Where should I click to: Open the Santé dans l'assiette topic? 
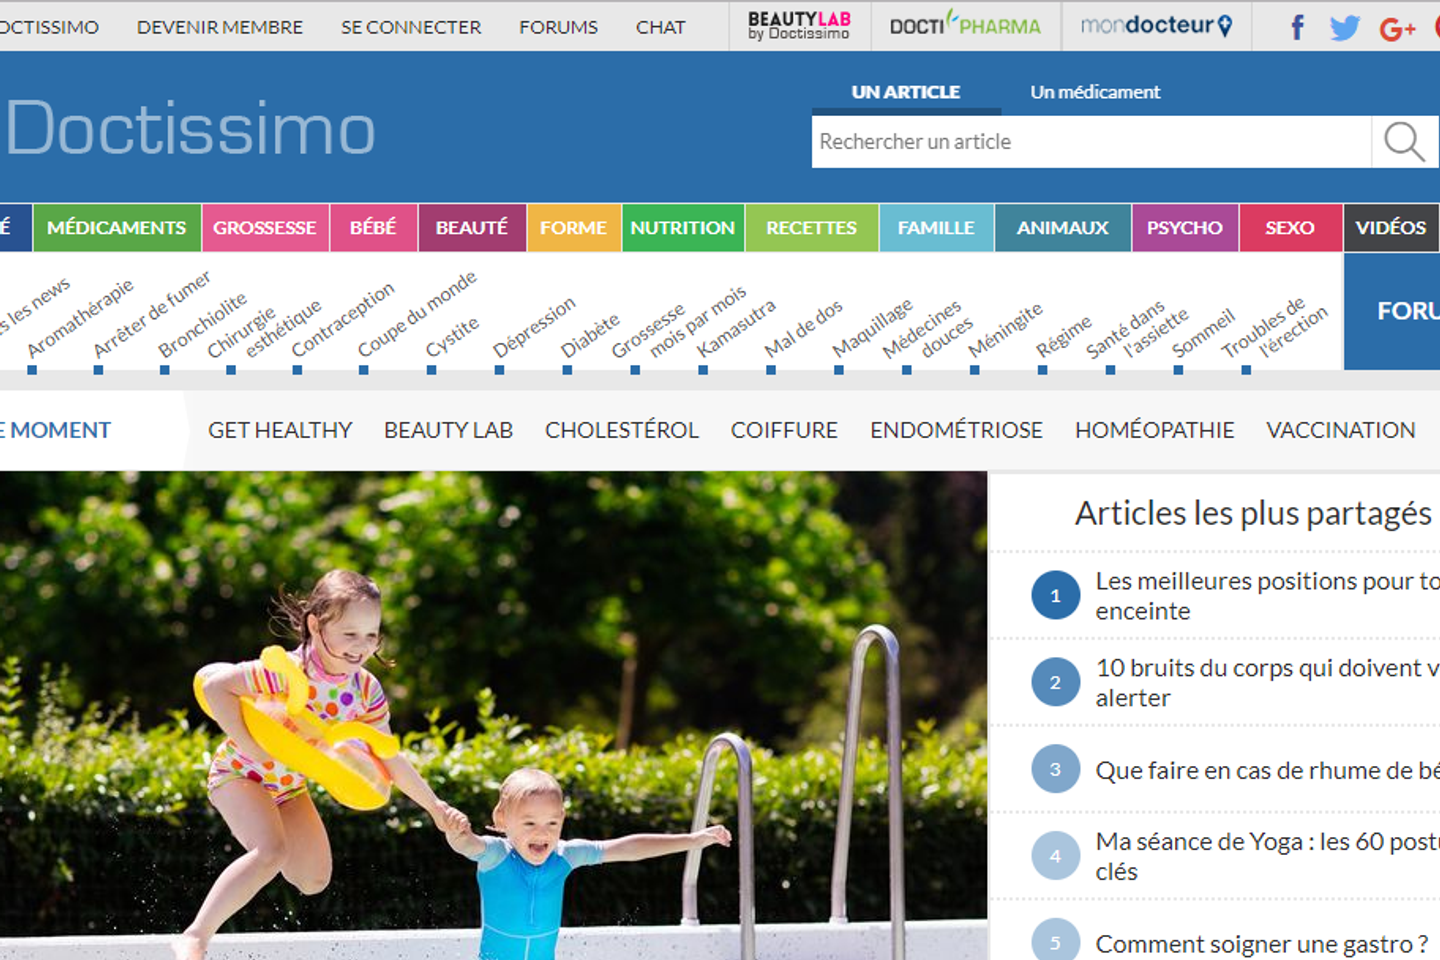point(1138,330)
